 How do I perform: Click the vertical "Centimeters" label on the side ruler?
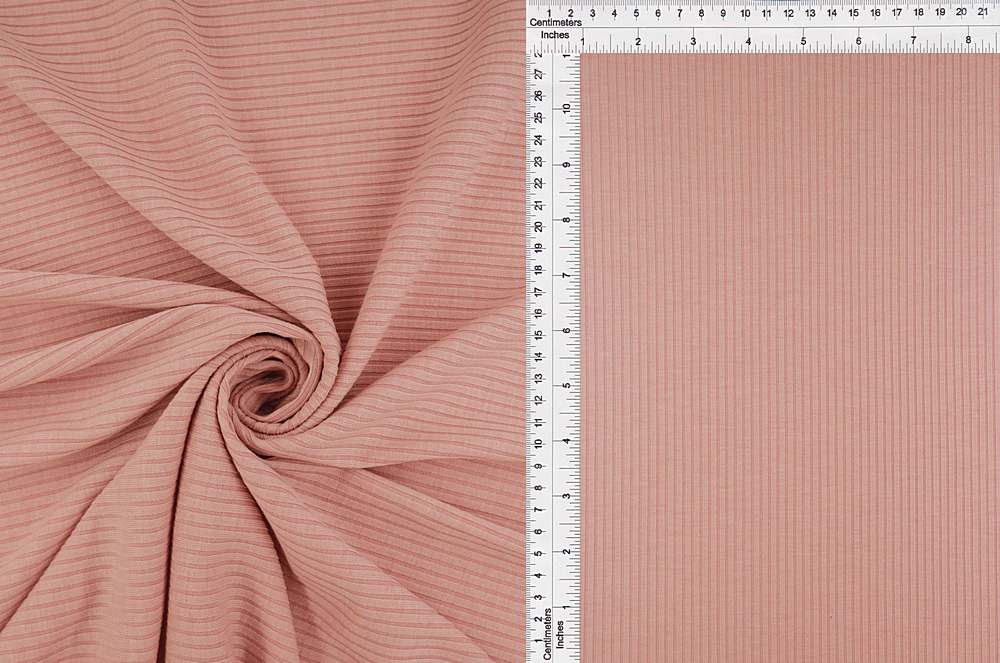coord(547,634)
